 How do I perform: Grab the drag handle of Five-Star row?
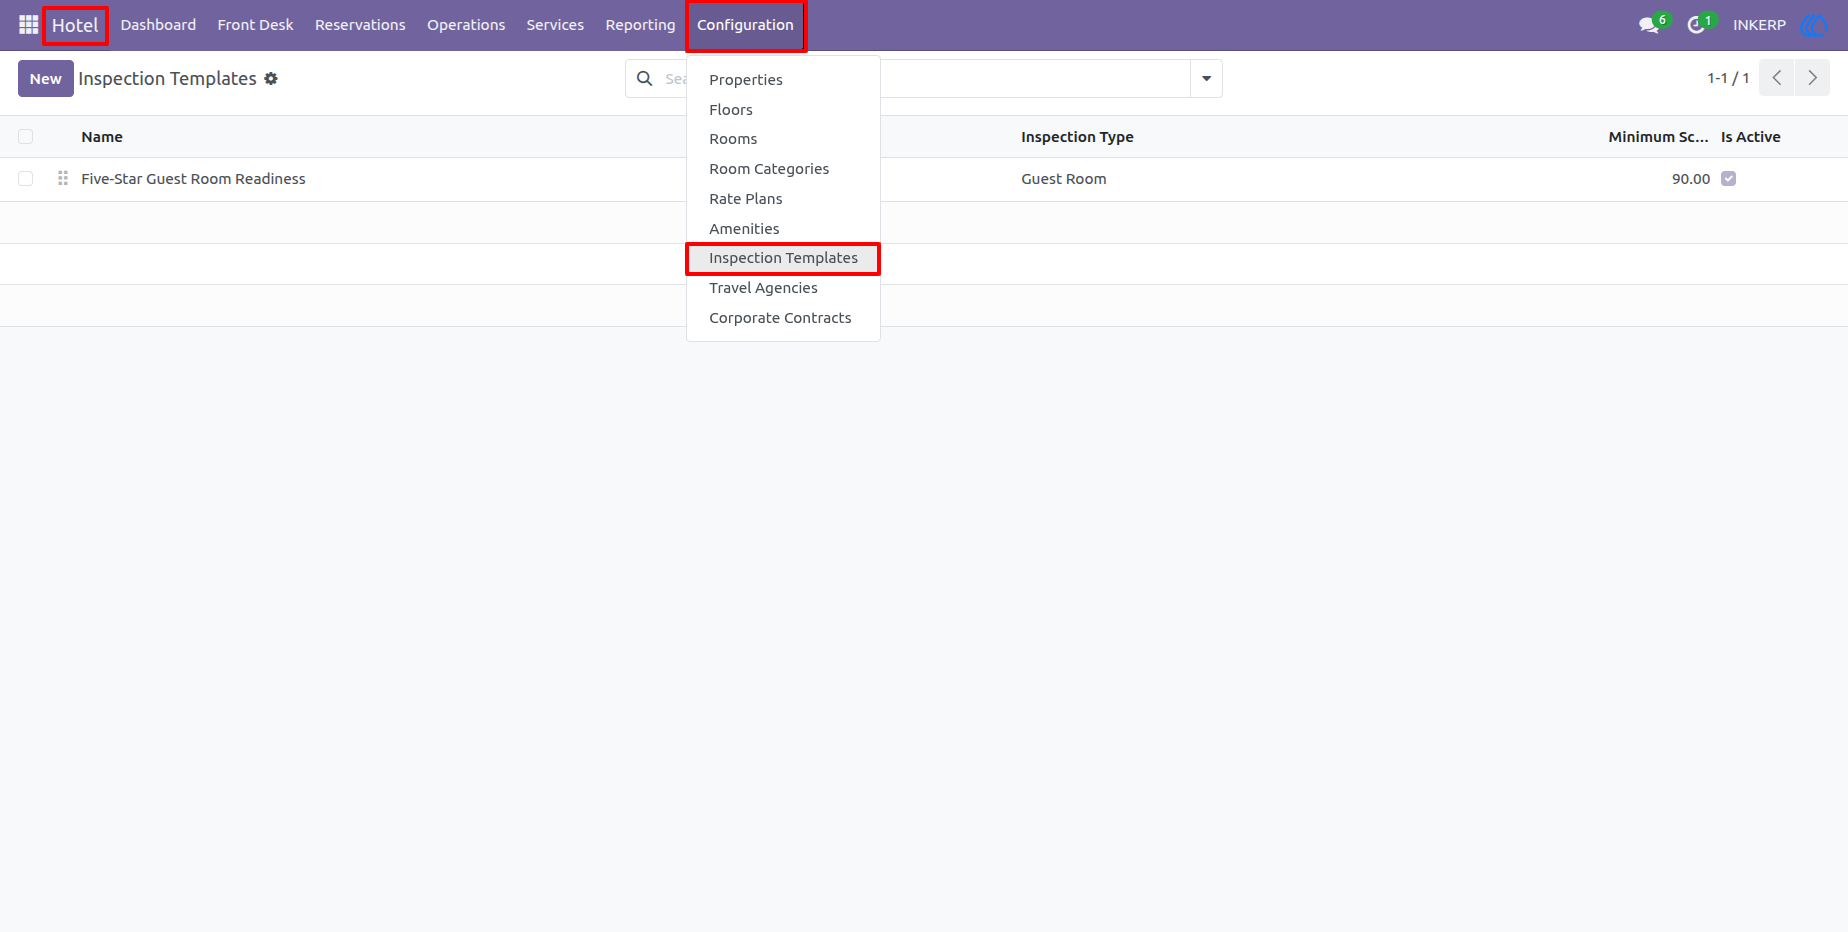[x=63, y=178]
